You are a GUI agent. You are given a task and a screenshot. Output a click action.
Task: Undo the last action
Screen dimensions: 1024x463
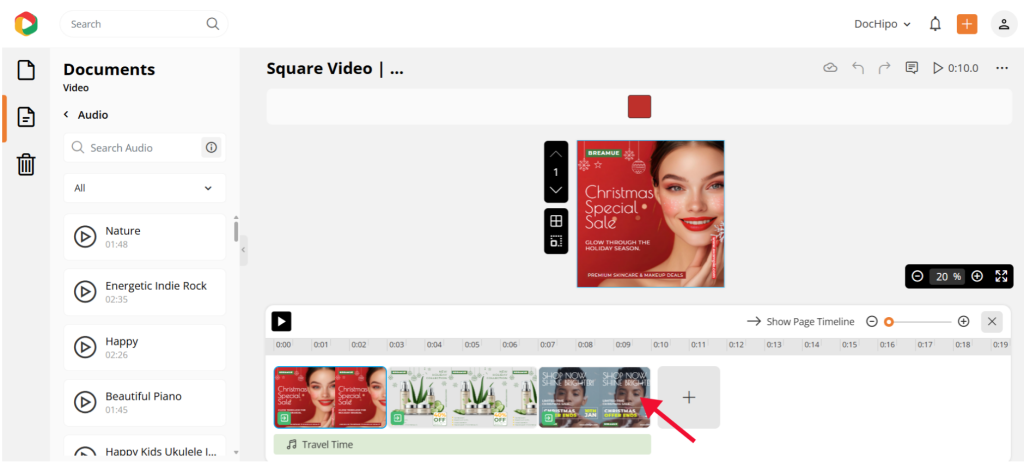858,68
